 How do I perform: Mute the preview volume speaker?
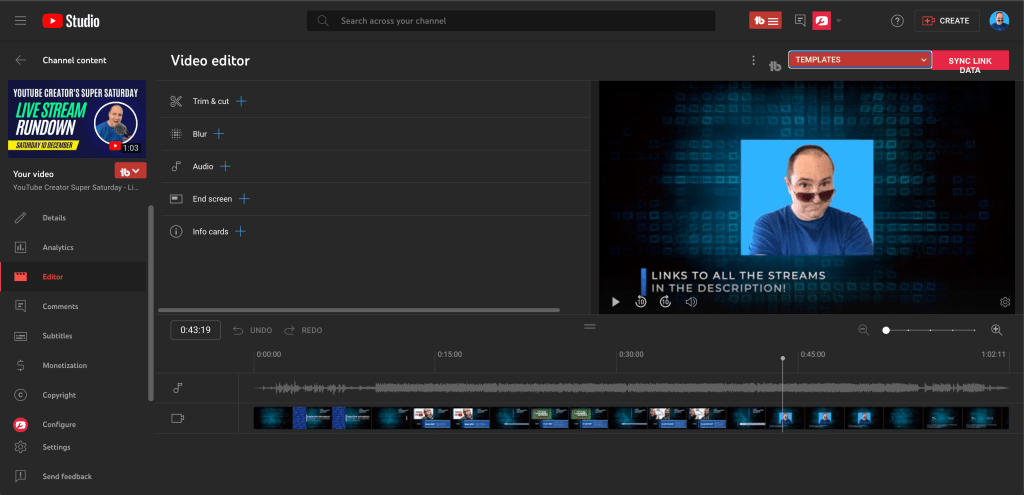[691, 302]
